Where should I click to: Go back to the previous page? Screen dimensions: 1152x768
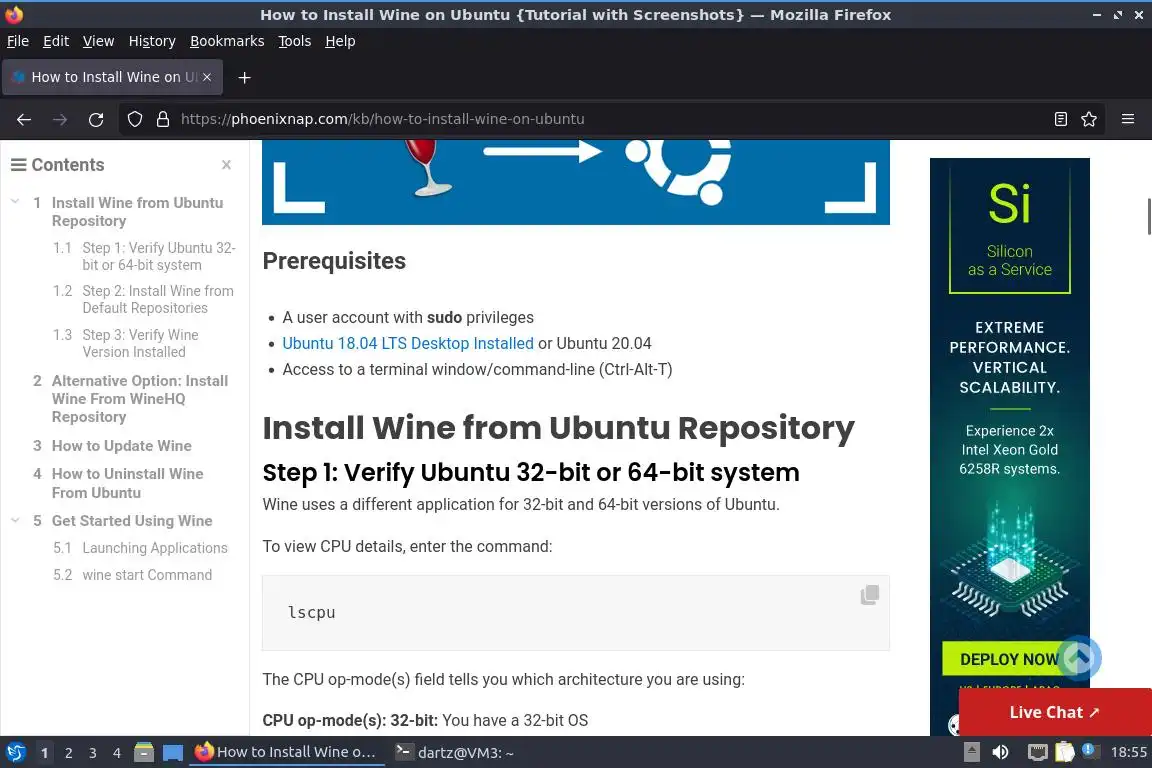click(24, 119)
